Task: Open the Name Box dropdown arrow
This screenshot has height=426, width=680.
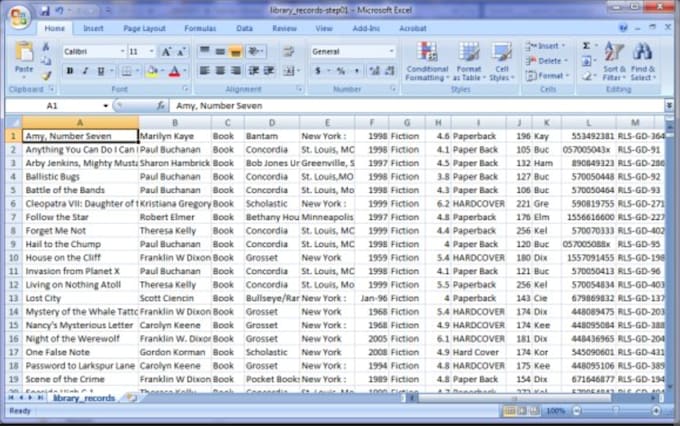Action: pos(105,106)
